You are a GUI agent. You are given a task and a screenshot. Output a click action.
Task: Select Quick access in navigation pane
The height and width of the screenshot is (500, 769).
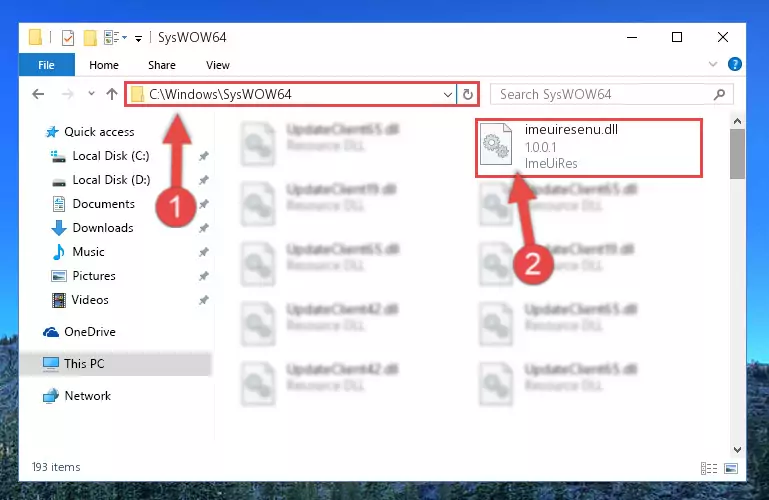[99, 132]
